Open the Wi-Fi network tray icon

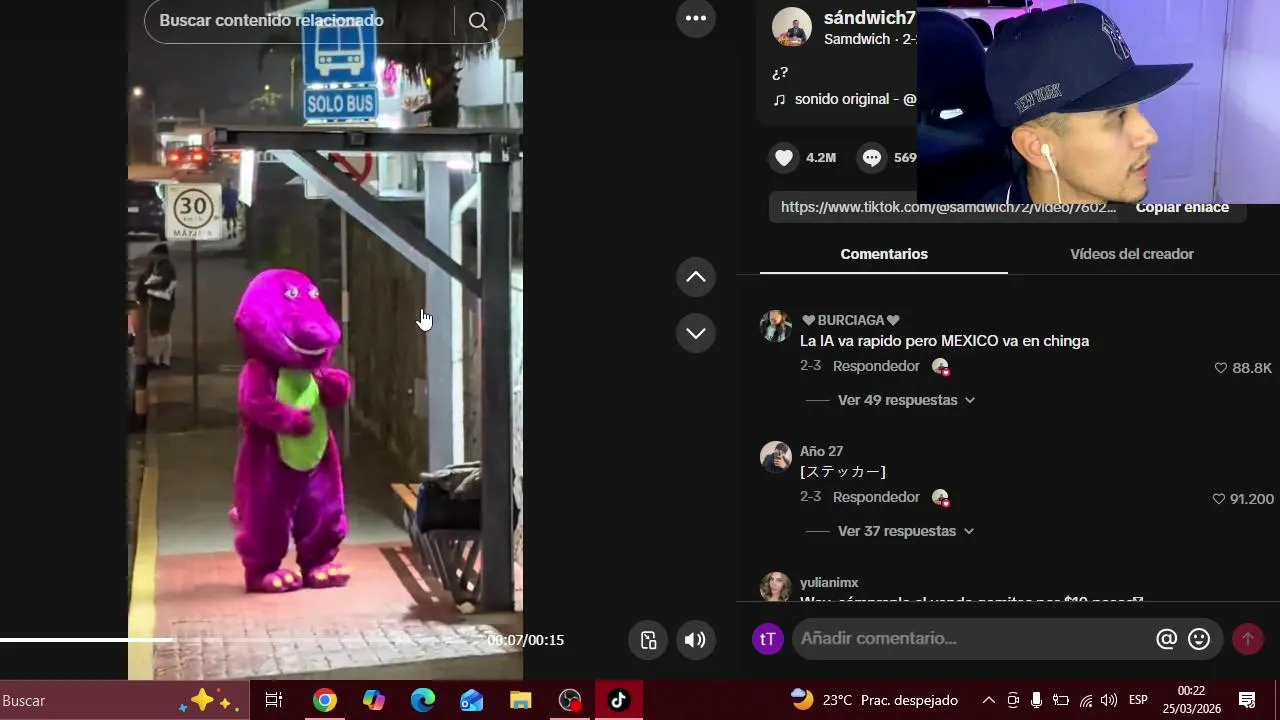1086,700
